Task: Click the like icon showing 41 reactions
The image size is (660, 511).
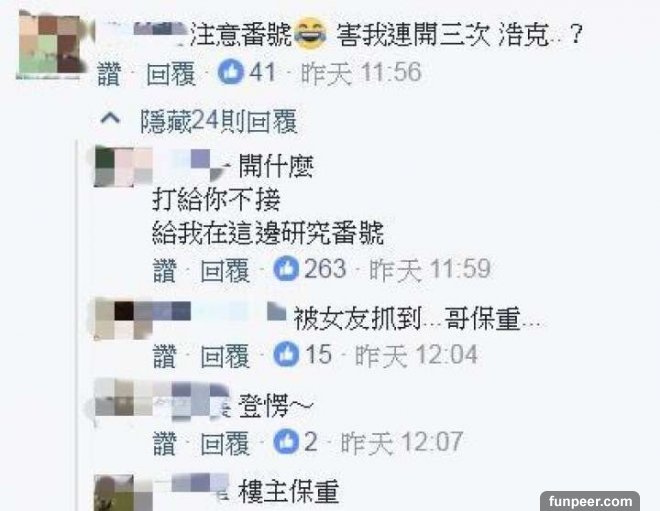Action: pos(231,72)
